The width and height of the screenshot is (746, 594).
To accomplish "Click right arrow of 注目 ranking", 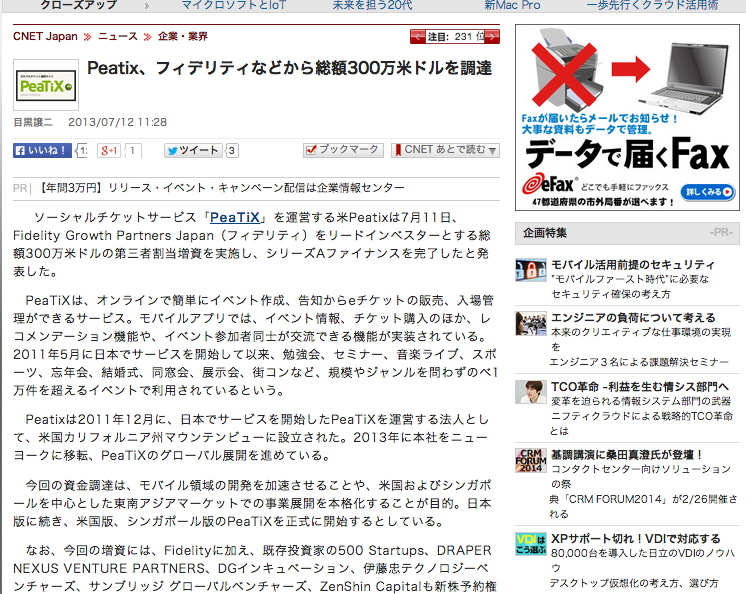I will (x=492, y=37).
